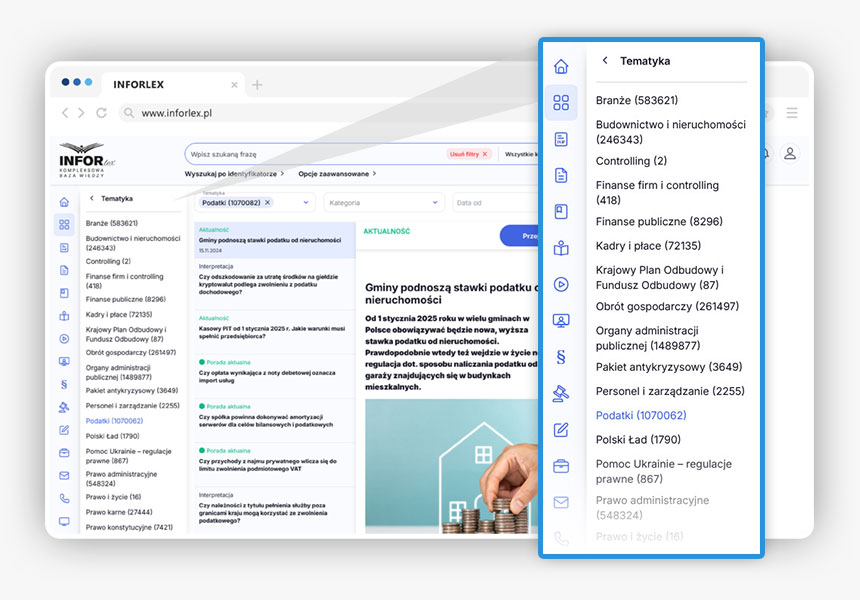Open the gavel icon in the enlarged sidebar

[x=561, y=393]
